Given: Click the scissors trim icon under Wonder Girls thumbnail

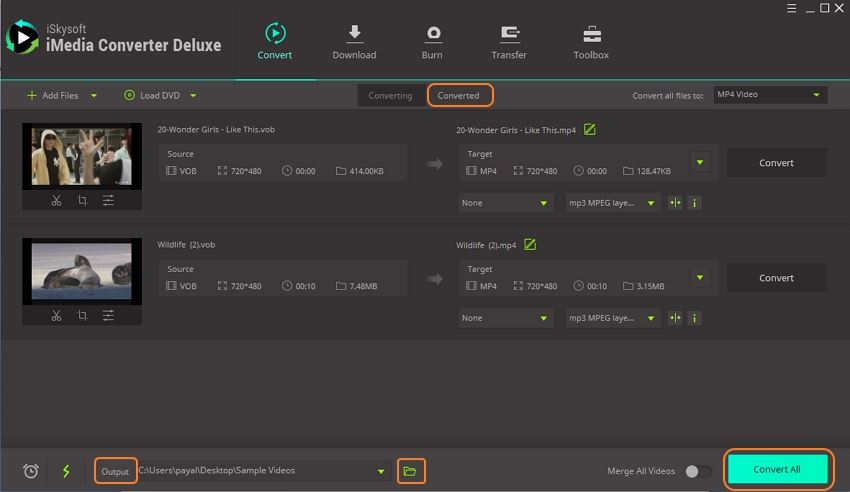Looking at the screenshot, I should click(56, 201).
